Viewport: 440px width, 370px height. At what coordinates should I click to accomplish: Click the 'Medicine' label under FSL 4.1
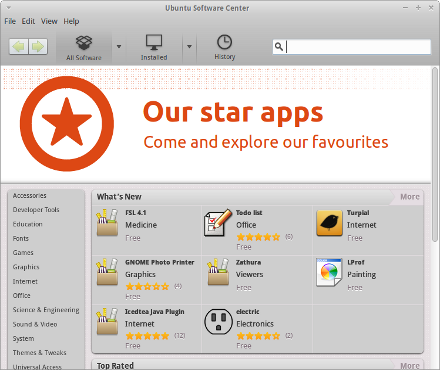pyautogui.click(x=141, y=225)
